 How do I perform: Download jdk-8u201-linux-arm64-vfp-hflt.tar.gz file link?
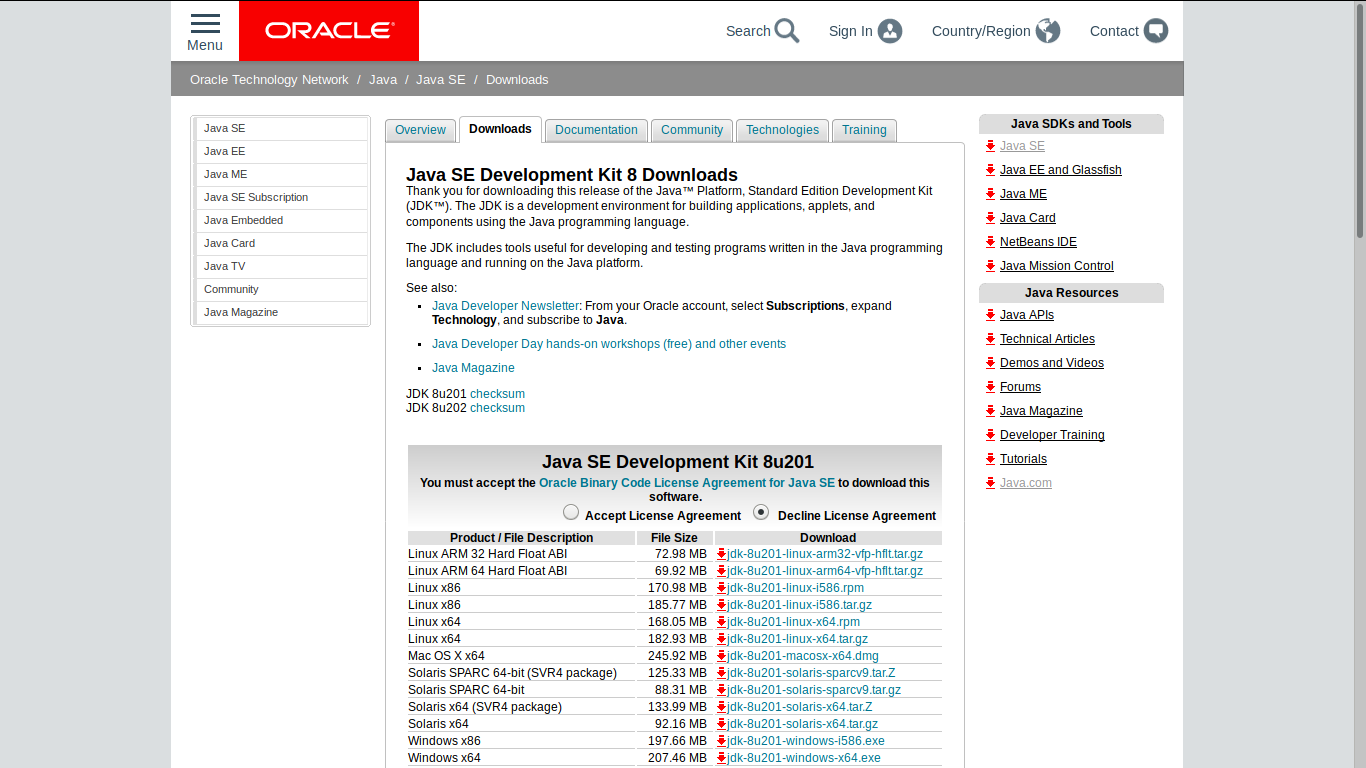click(825, 571)
